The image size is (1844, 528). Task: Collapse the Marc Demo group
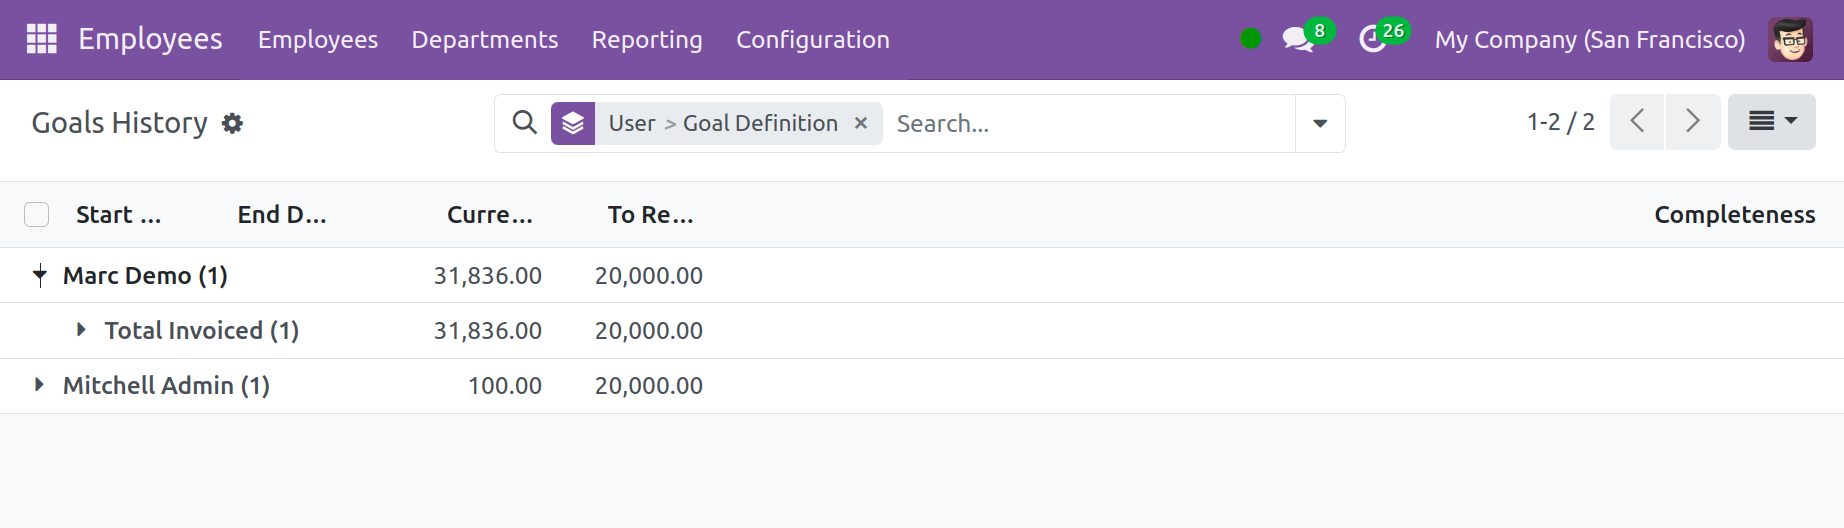coord(40,275)
